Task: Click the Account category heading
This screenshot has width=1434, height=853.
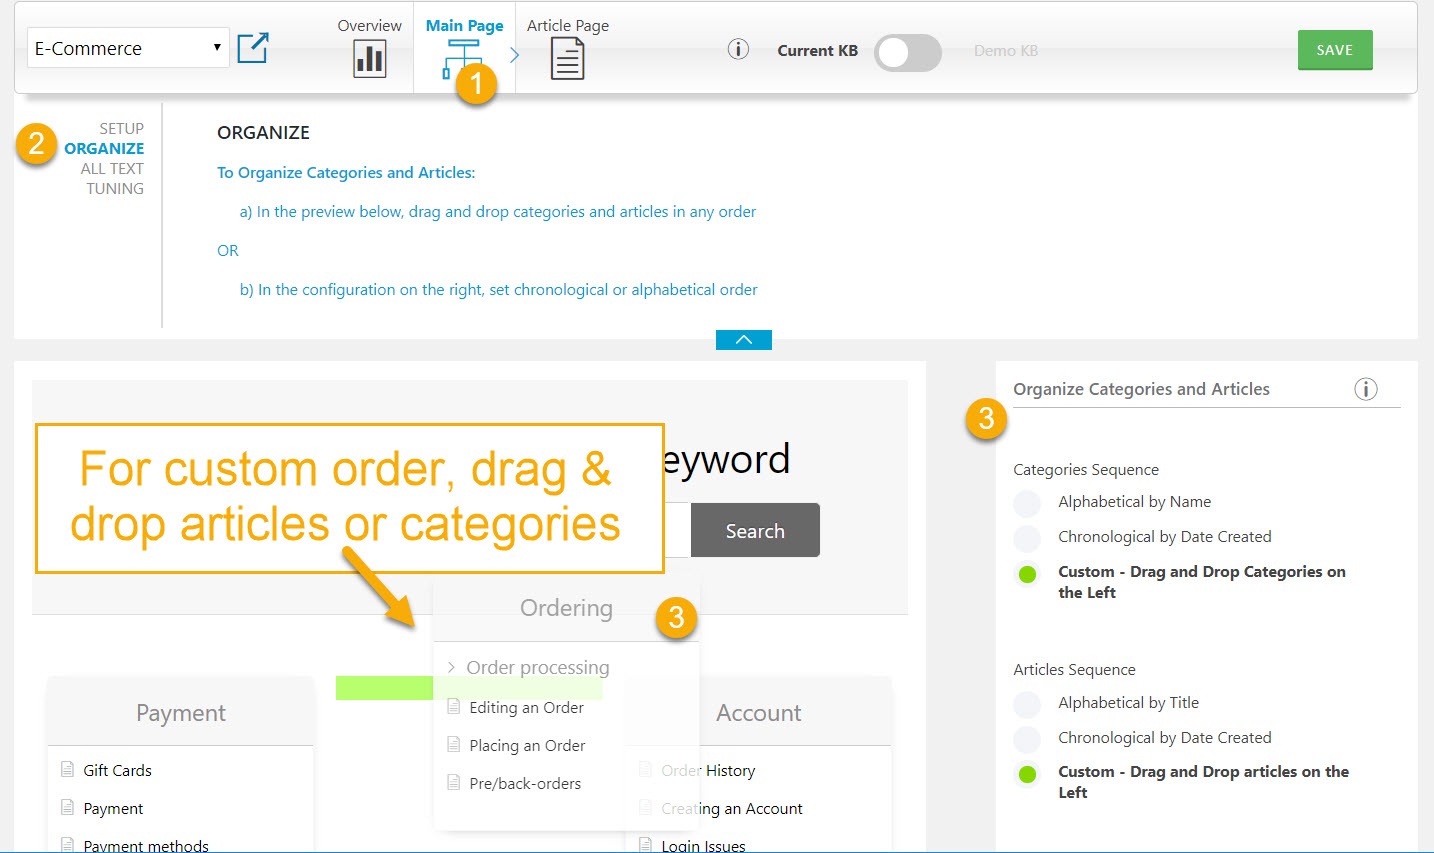Action: 759,713
